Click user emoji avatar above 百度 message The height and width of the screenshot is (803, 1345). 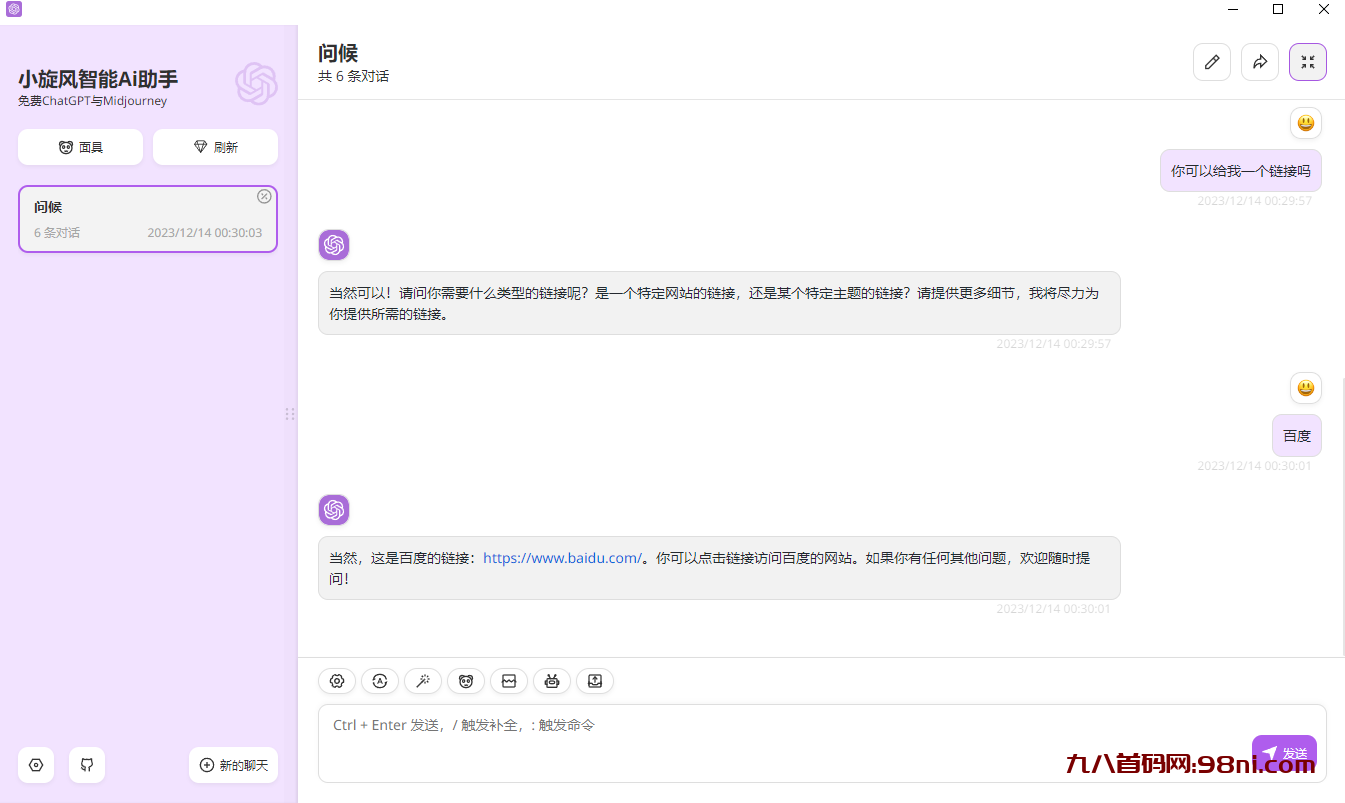click(1306, 388)
